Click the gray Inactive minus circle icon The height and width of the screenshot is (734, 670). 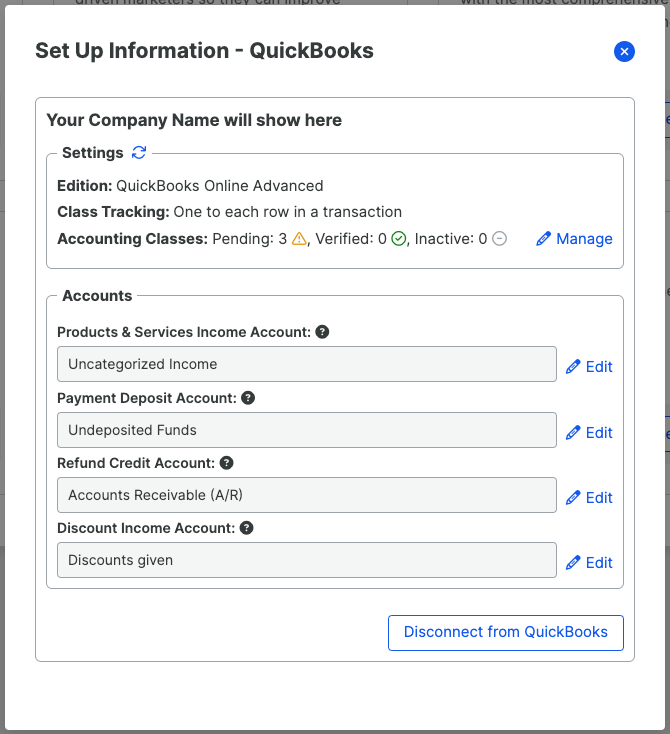(500, 239)
